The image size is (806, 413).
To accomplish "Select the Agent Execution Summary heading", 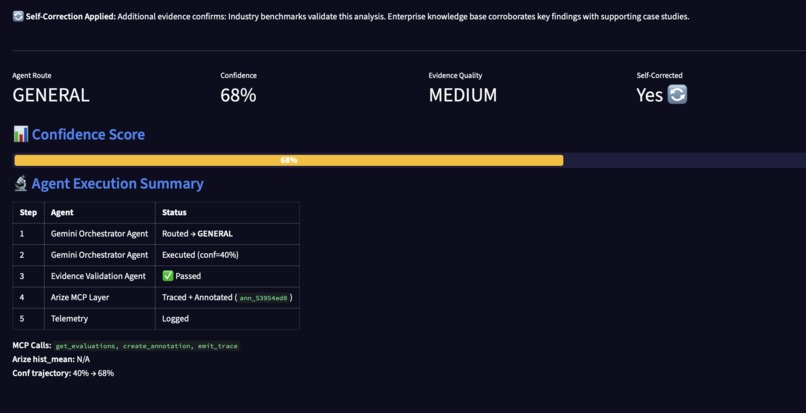I will tap(117, 184).
